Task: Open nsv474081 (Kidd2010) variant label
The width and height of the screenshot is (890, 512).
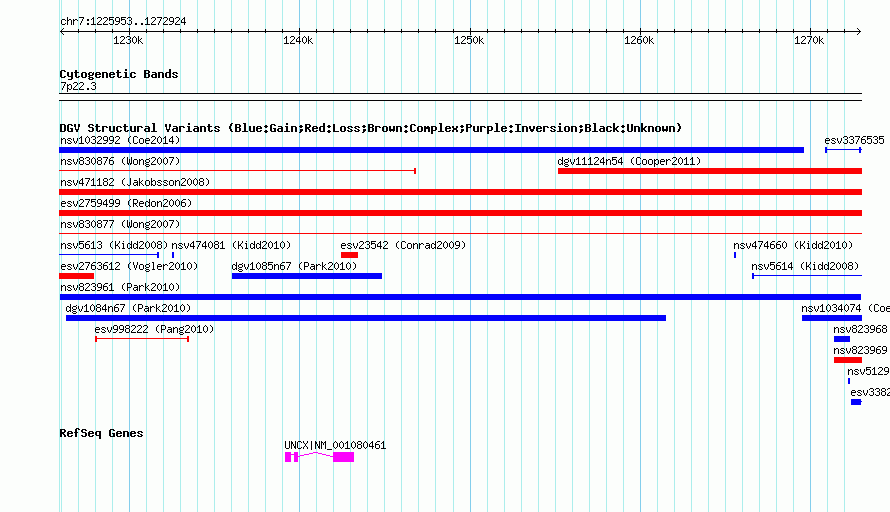Action: (231, 245)
